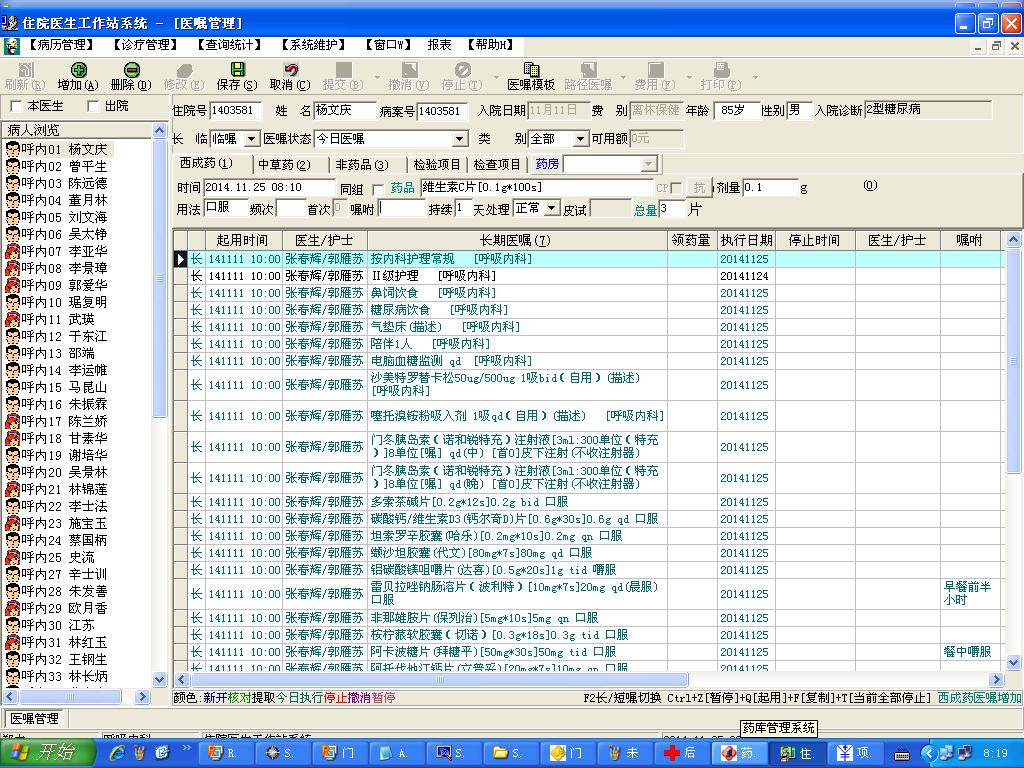Click the keyboard tray icon
Screen dimensions: 1024x768
(902, 754)
